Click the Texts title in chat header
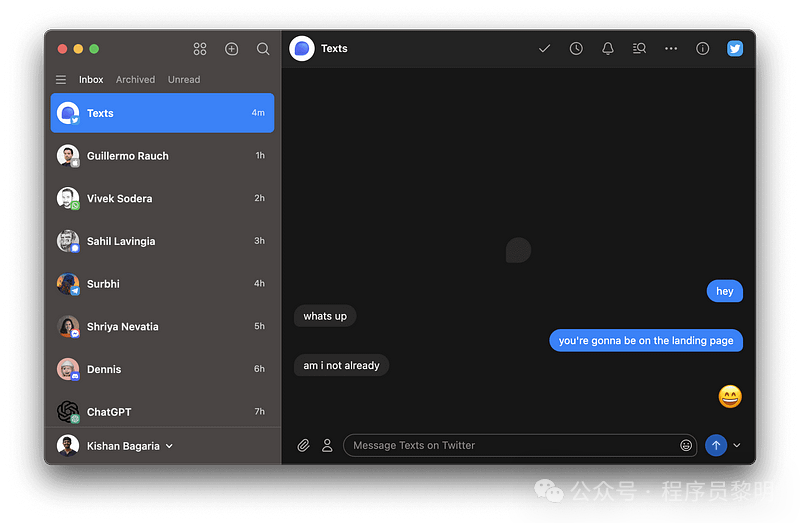 point(334,48)
